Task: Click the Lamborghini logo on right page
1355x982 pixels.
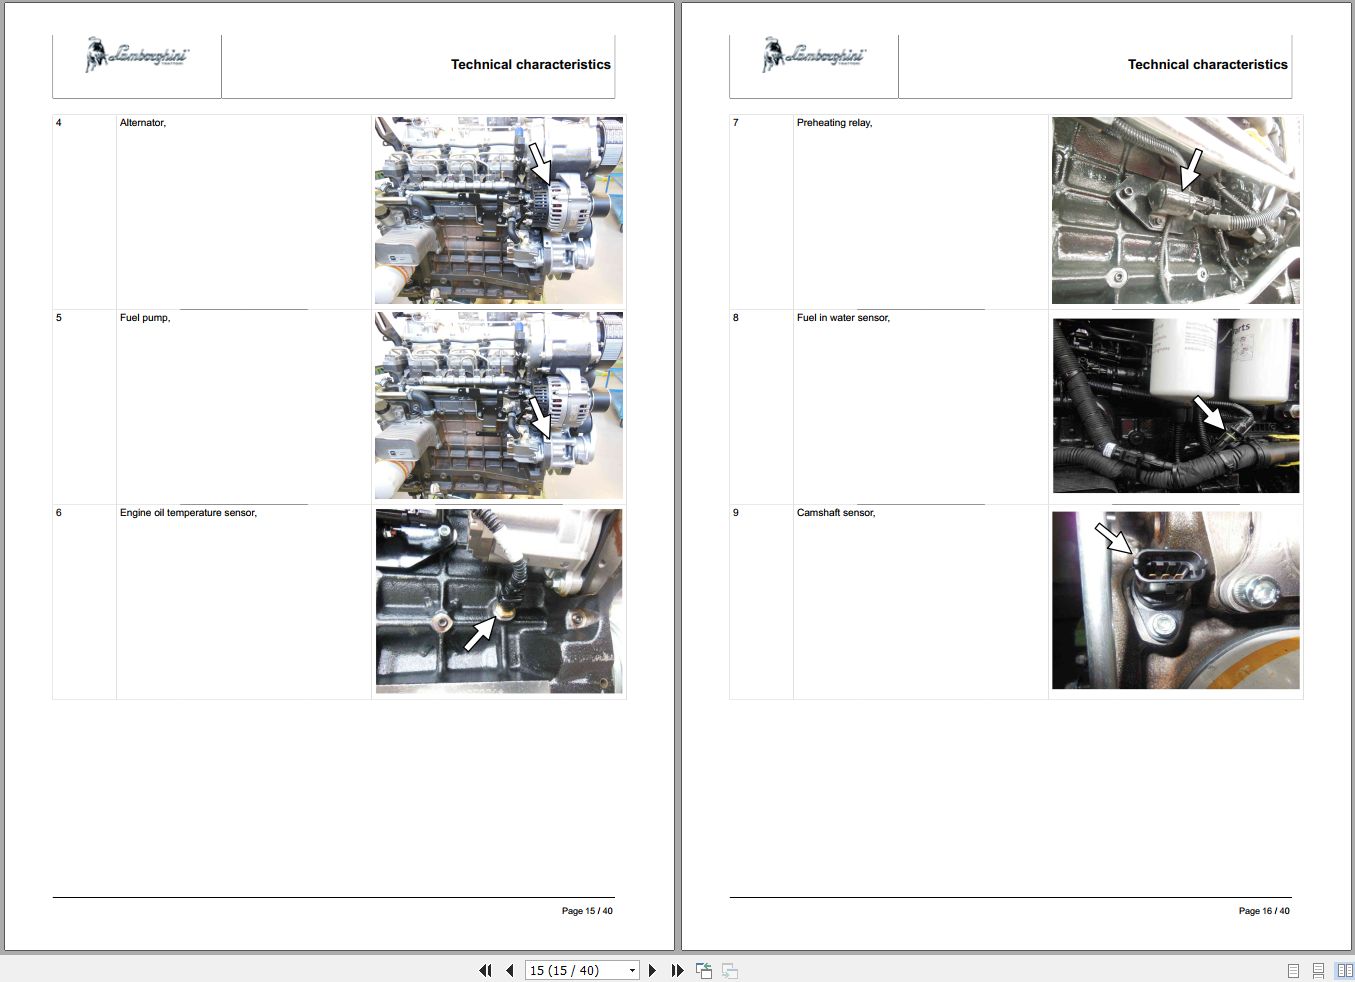Action: coord(814,56)
